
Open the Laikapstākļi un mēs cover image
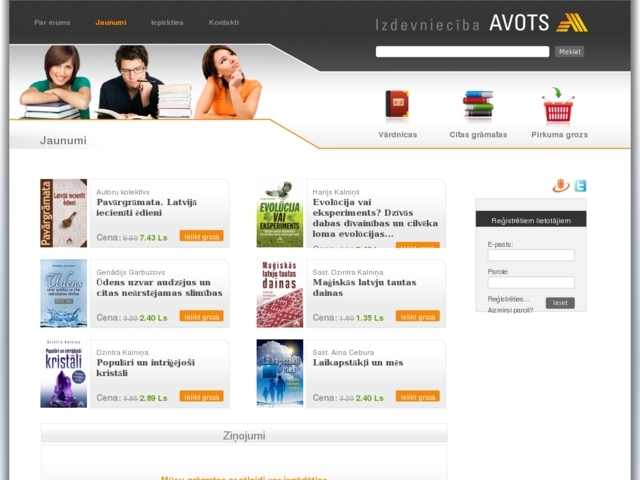coord(280,373)
